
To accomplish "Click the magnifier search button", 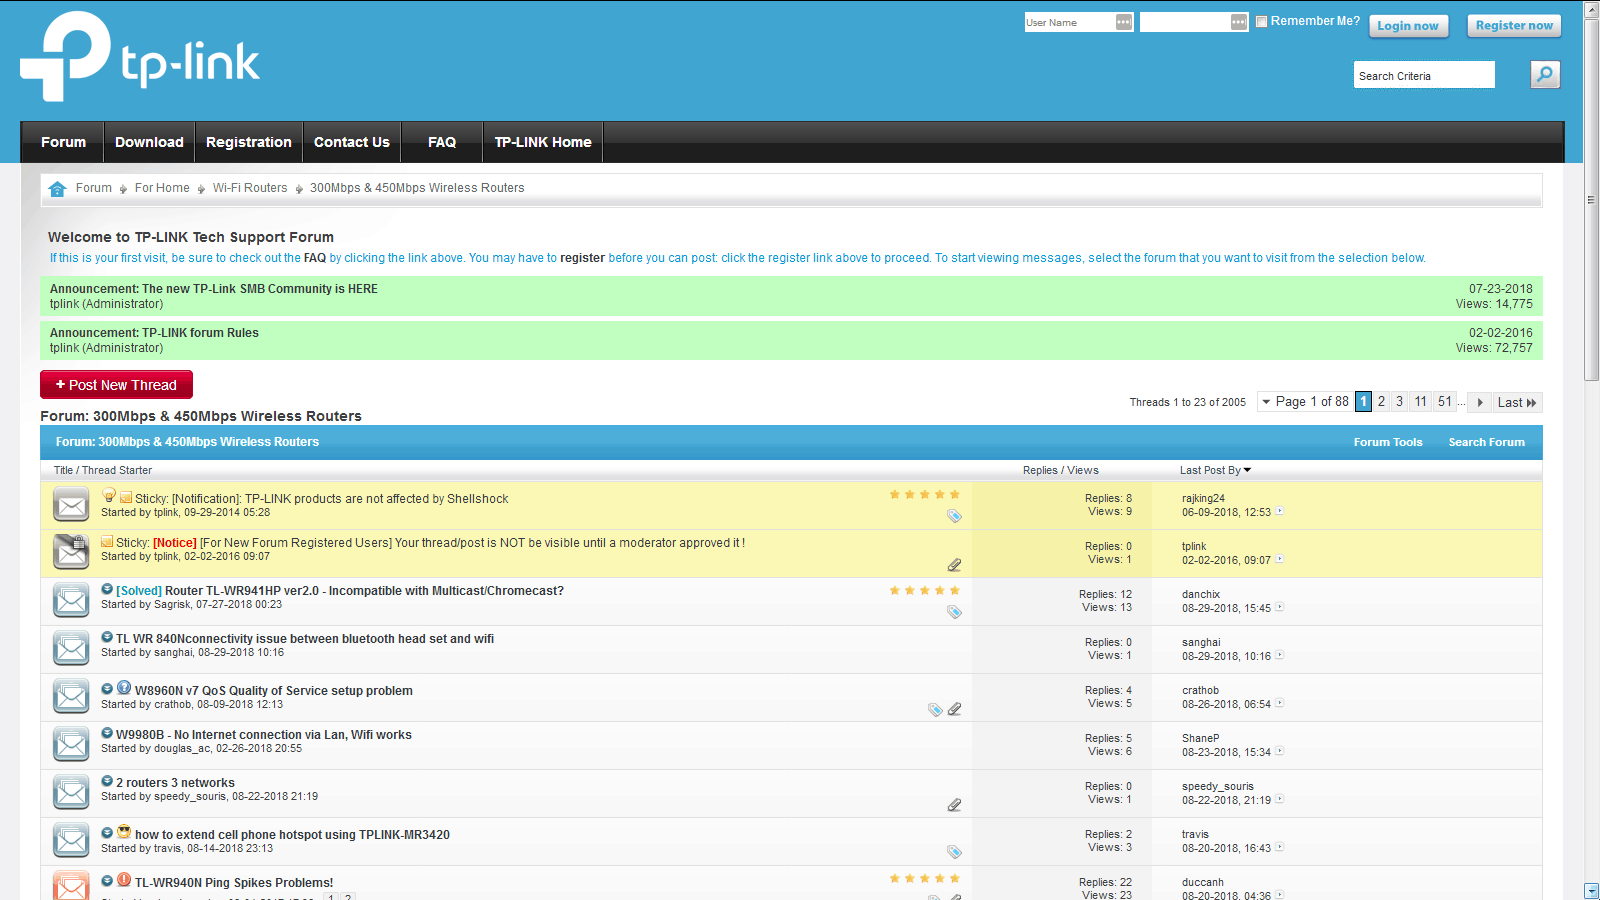I will (x=1545, y=74).
